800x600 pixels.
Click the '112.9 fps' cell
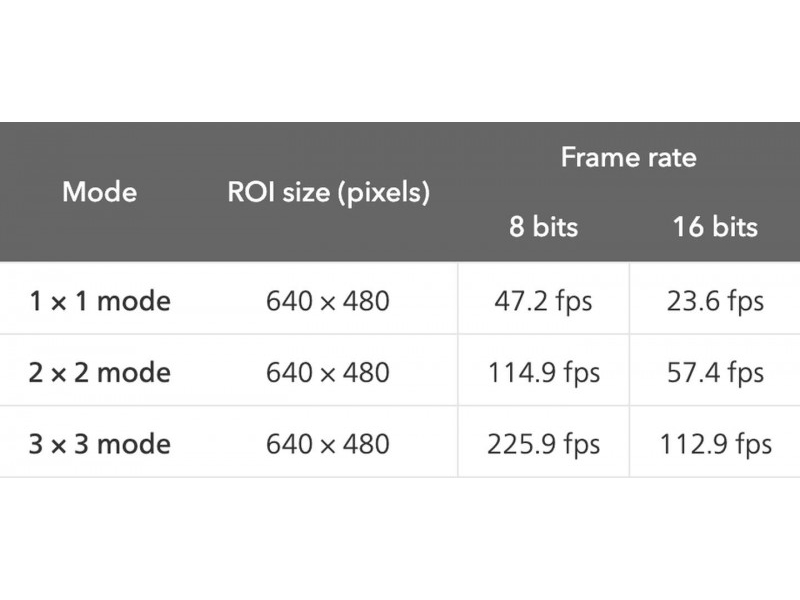(x=714, y=443)
